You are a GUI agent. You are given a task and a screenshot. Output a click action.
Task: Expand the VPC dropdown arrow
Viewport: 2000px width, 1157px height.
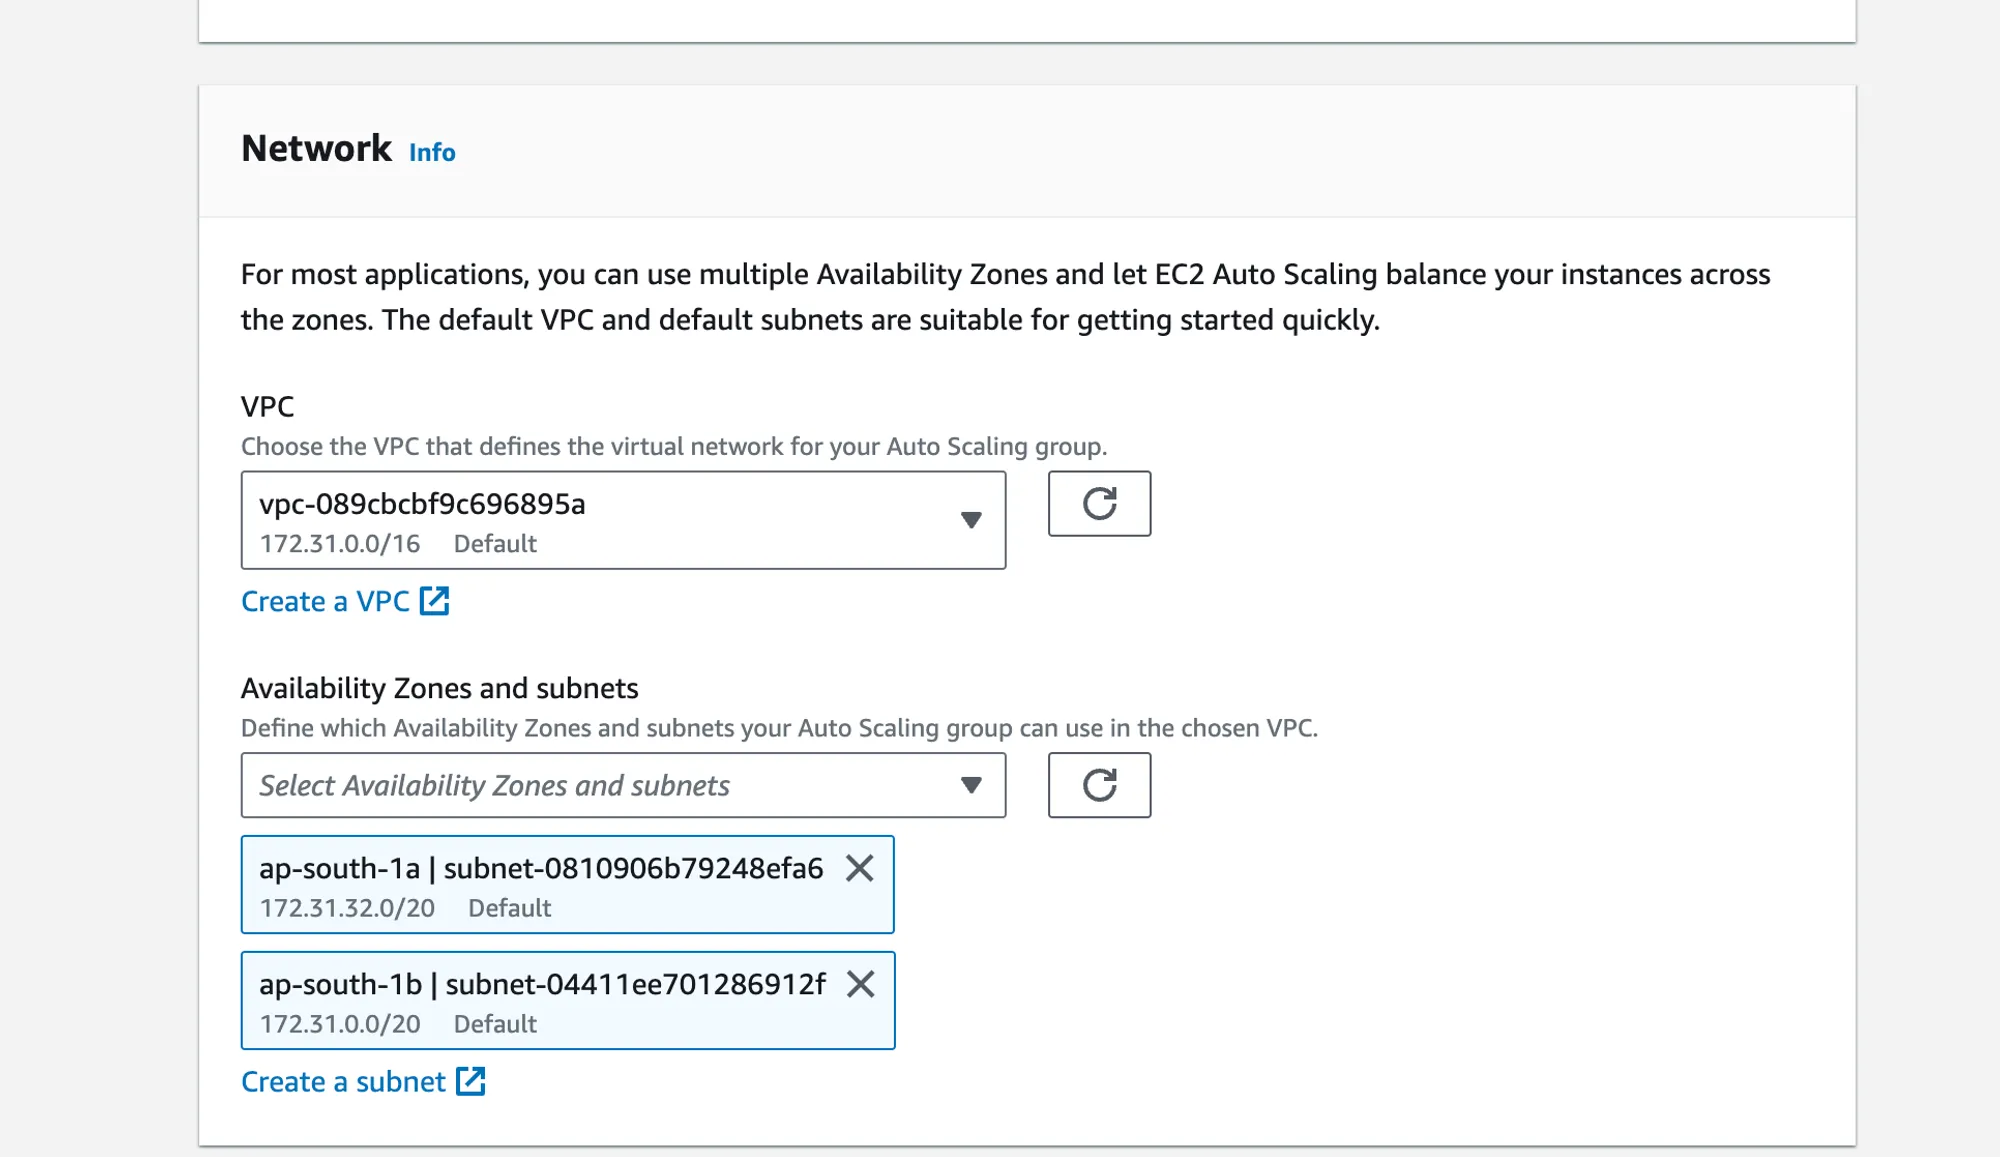click(970, 520)
